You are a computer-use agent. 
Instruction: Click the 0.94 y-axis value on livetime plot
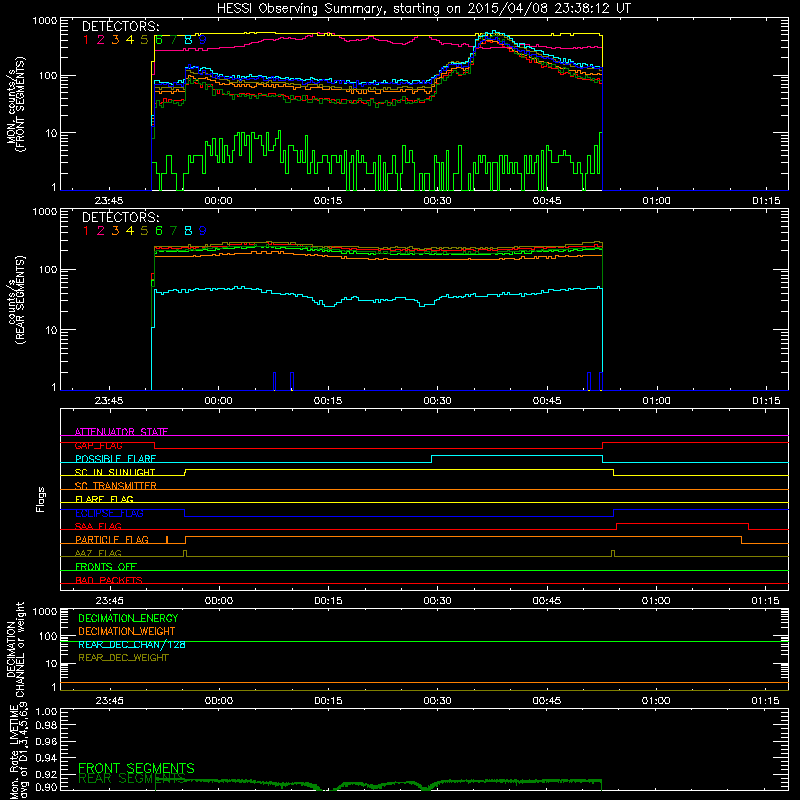[x=46, y=758]
